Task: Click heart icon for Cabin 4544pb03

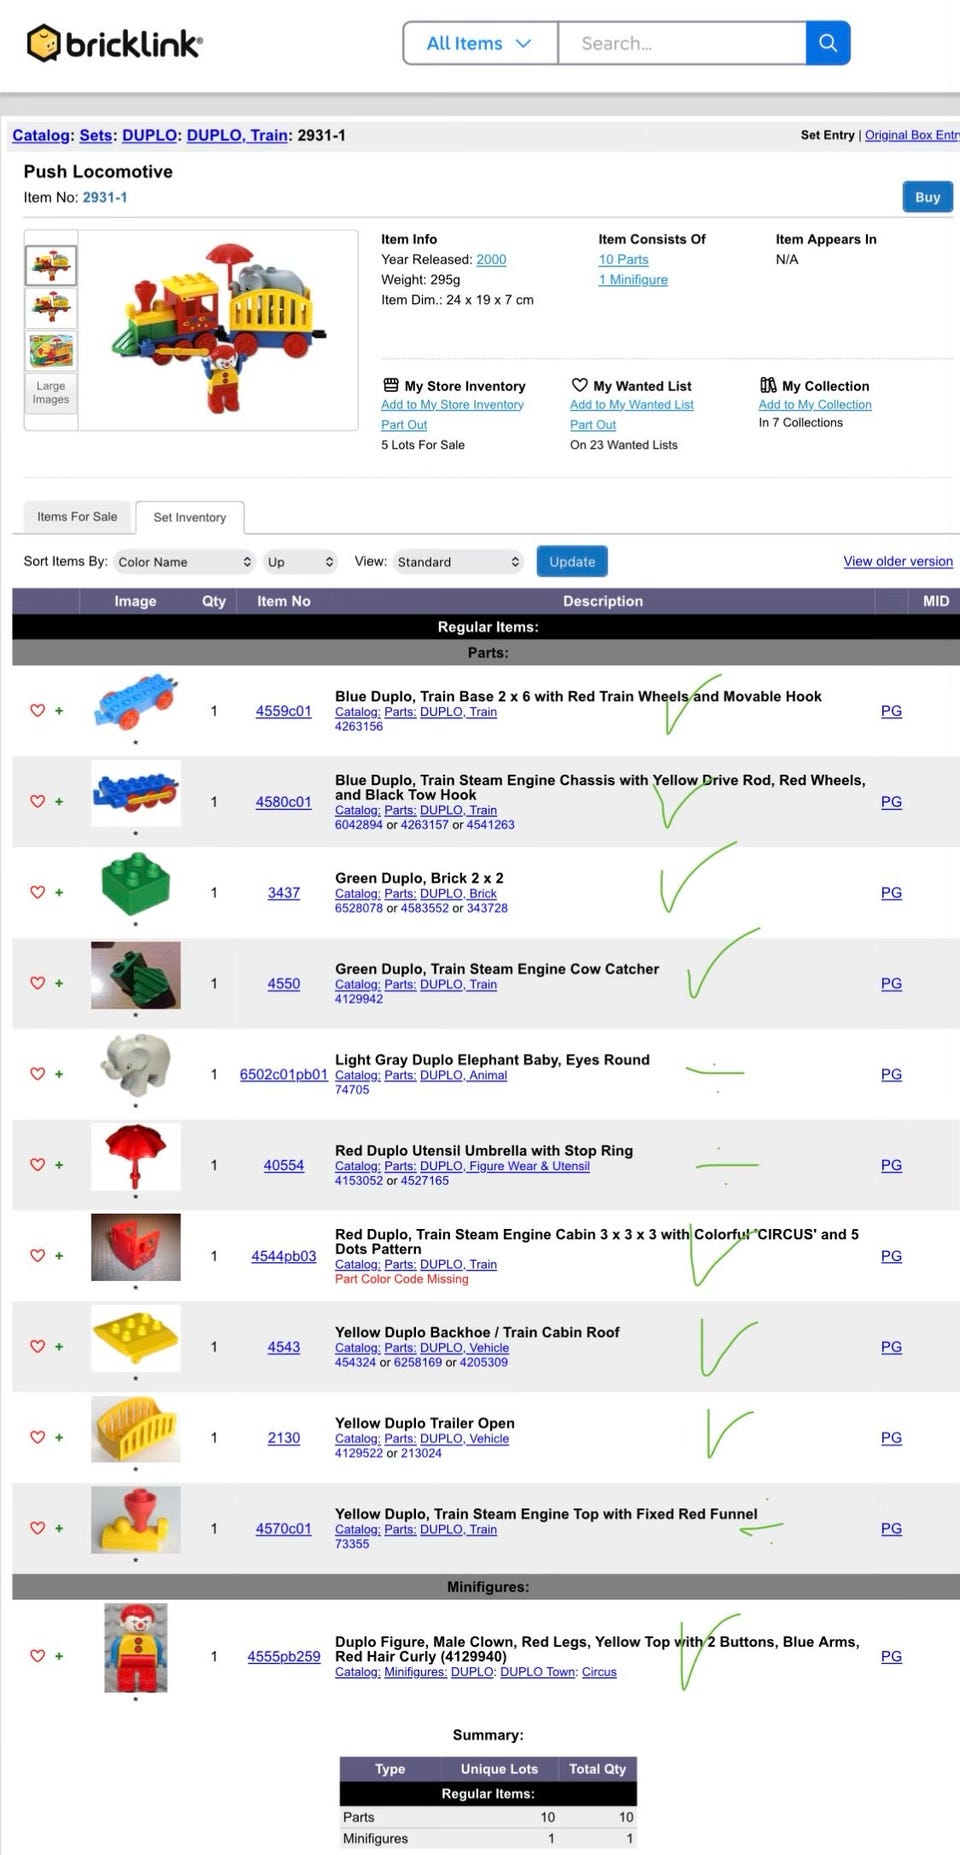Action: click(x=37, y=1255)
